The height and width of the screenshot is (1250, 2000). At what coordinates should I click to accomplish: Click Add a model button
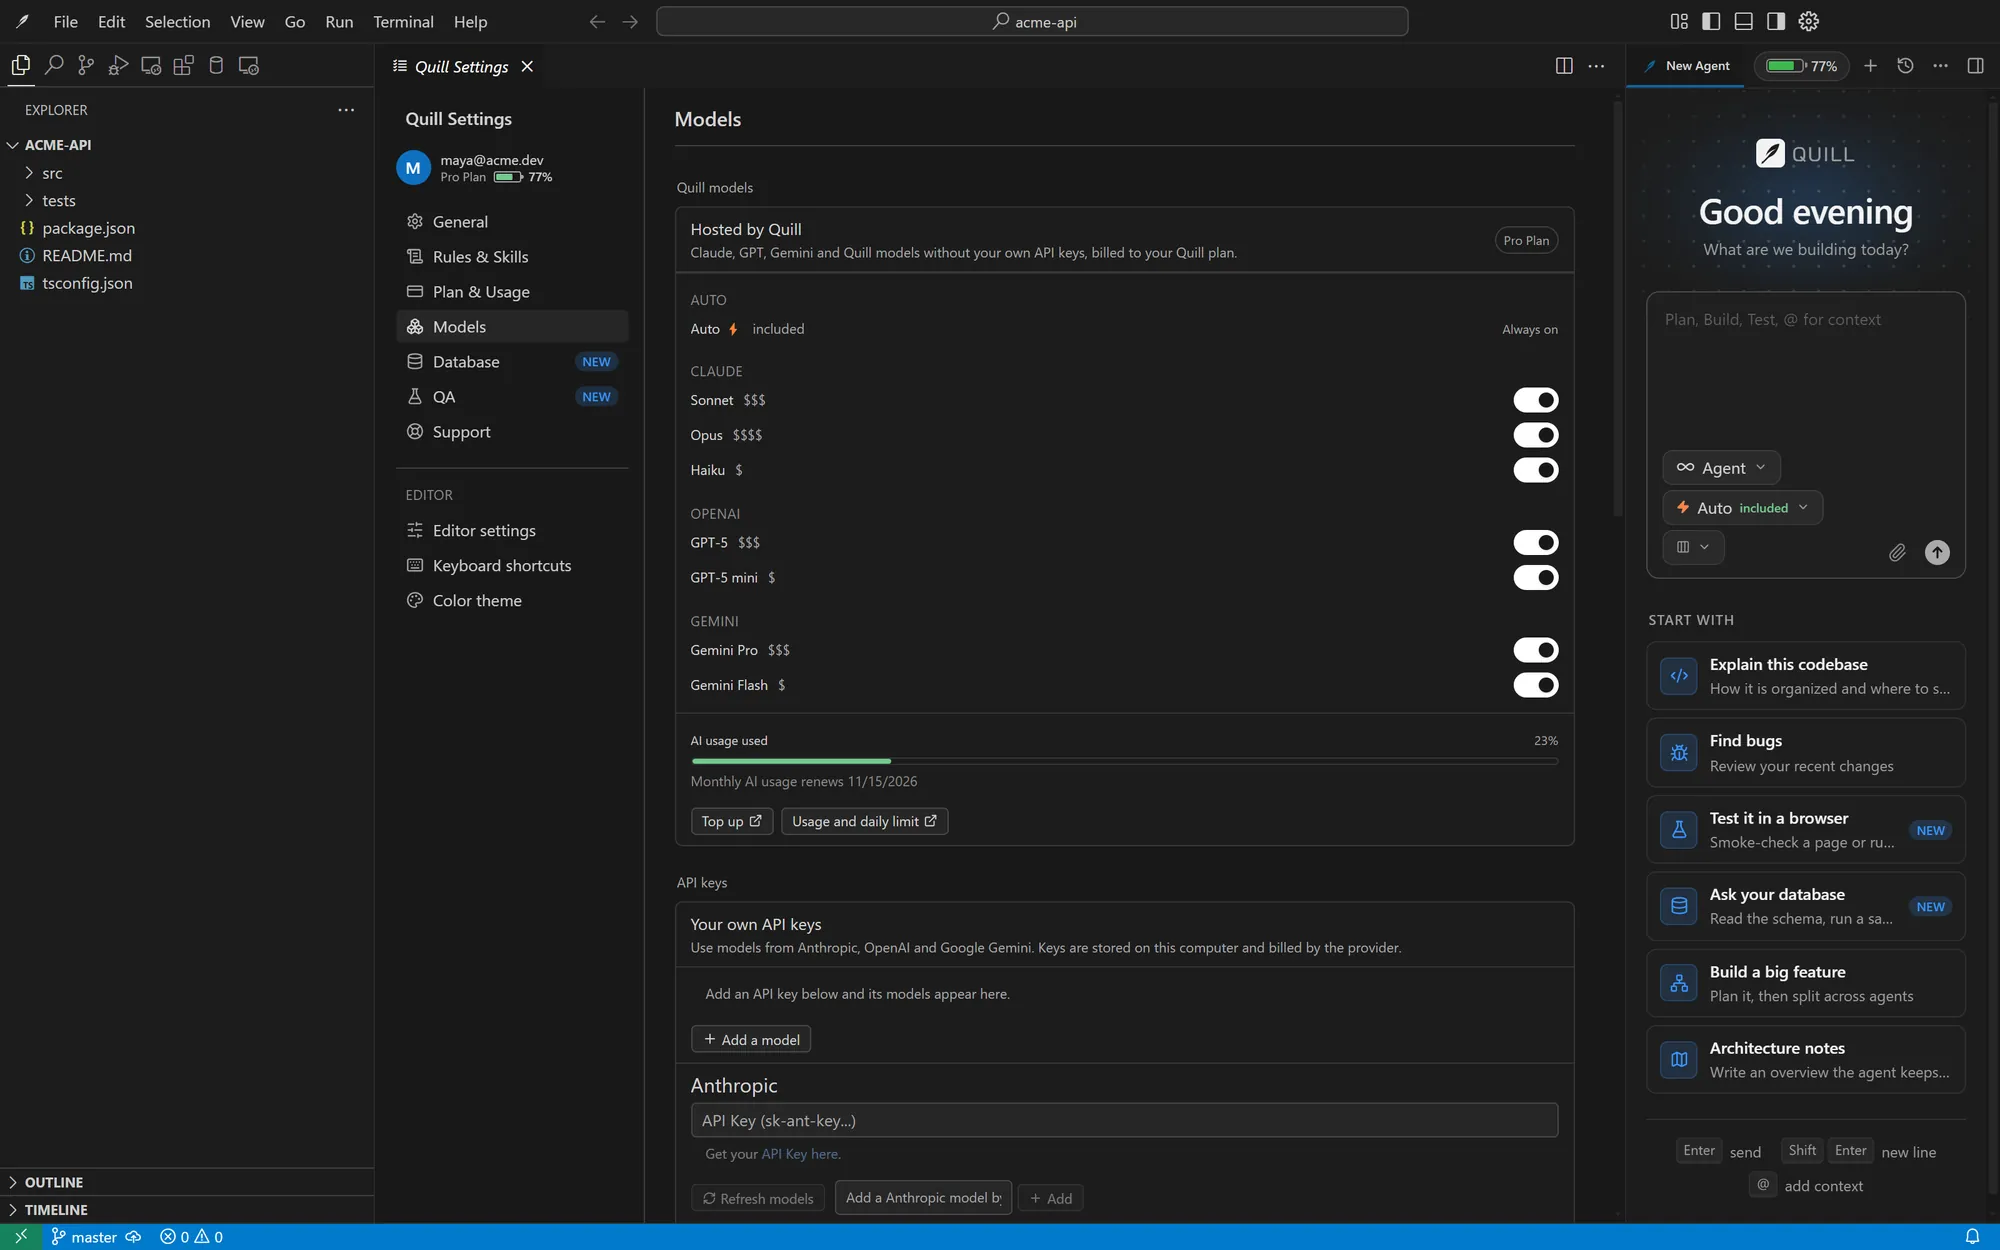pyautogui.click(x=751, y=1040)
